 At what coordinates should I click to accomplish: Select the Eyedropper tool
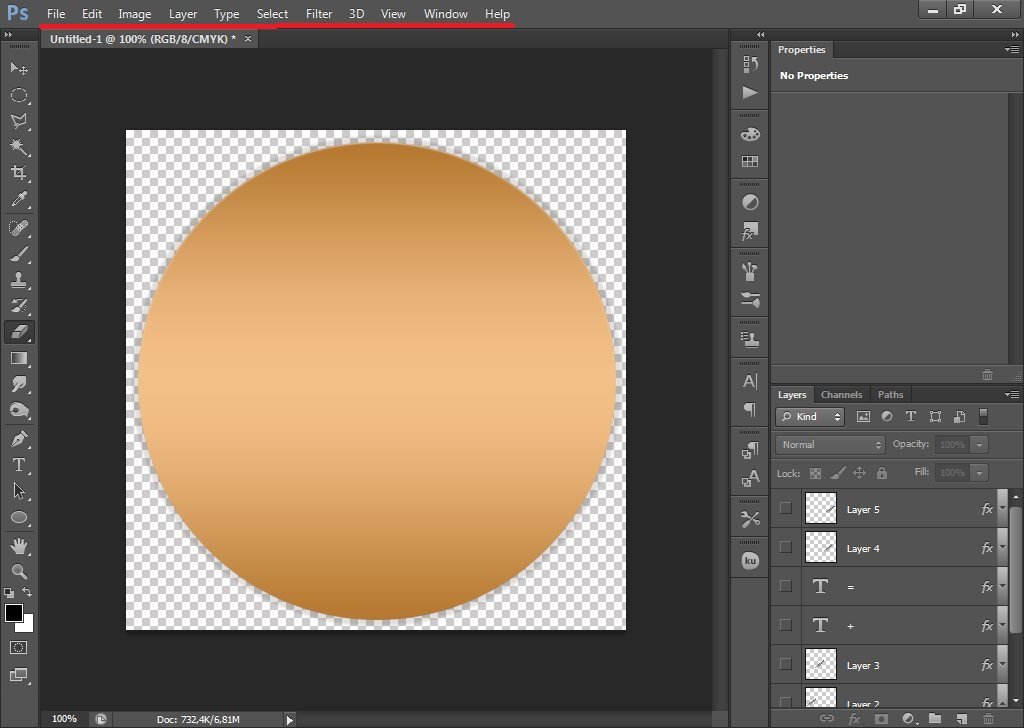(19, 199)
